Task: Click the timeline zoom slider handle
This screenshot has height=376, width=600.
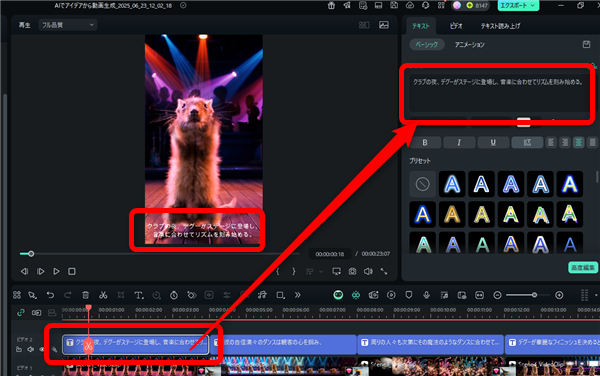Action: click(x=534, y=295)
